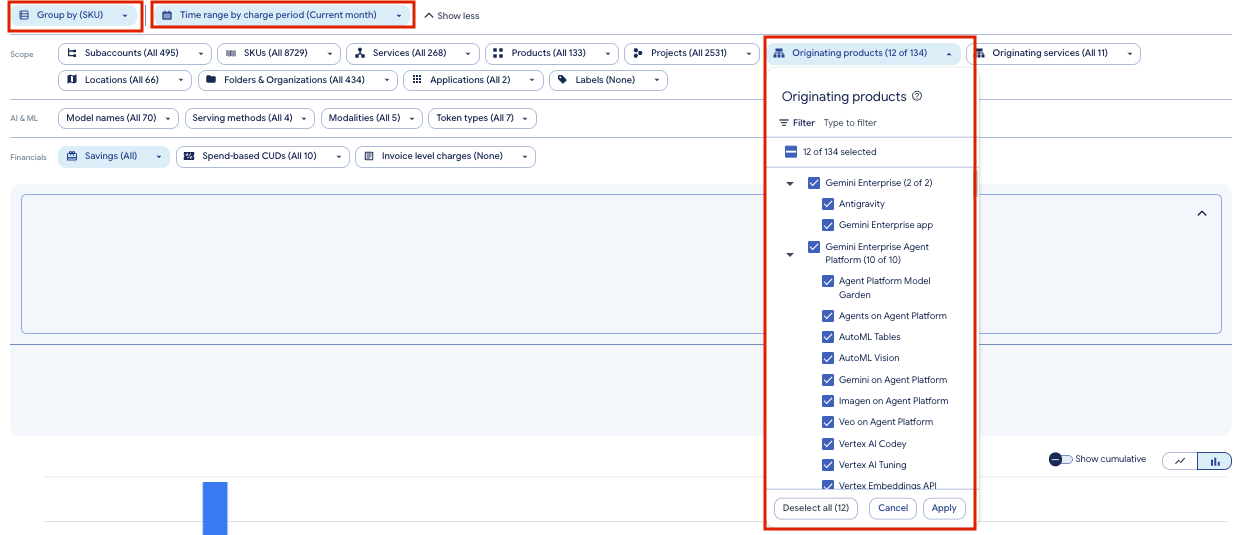Uncheck Gemini on Agent Platform
The image size is (1244, 535).
click(828, 380)
